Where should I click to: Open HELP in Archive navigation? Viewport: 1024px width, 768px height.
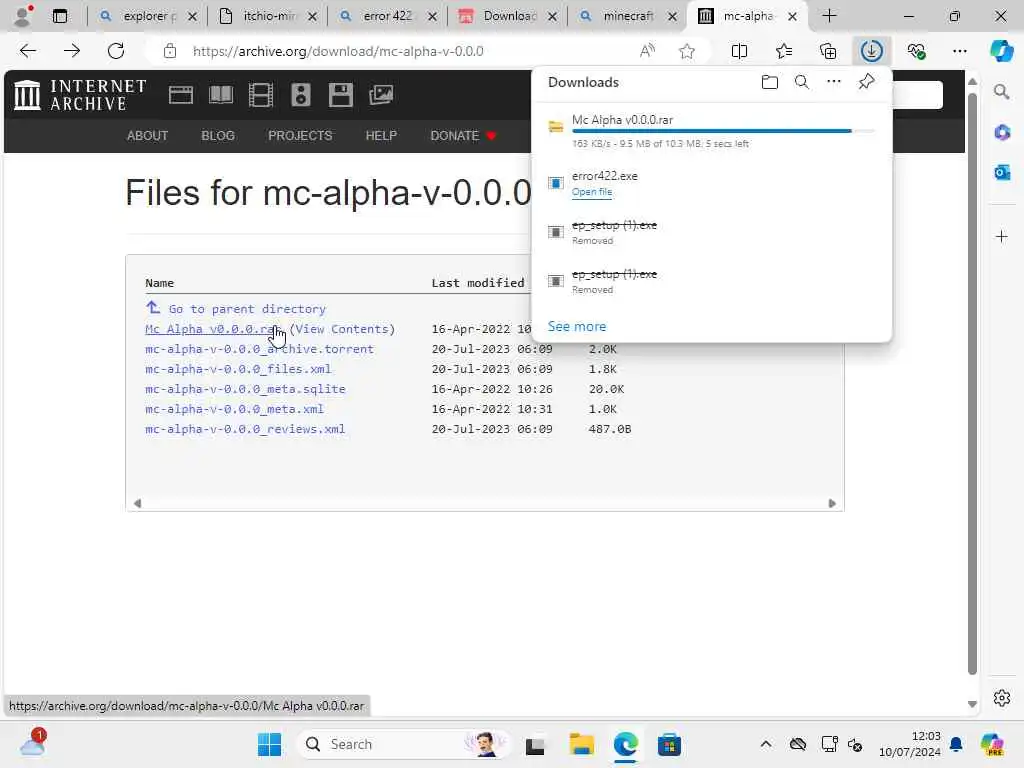[x=381, y=135]
